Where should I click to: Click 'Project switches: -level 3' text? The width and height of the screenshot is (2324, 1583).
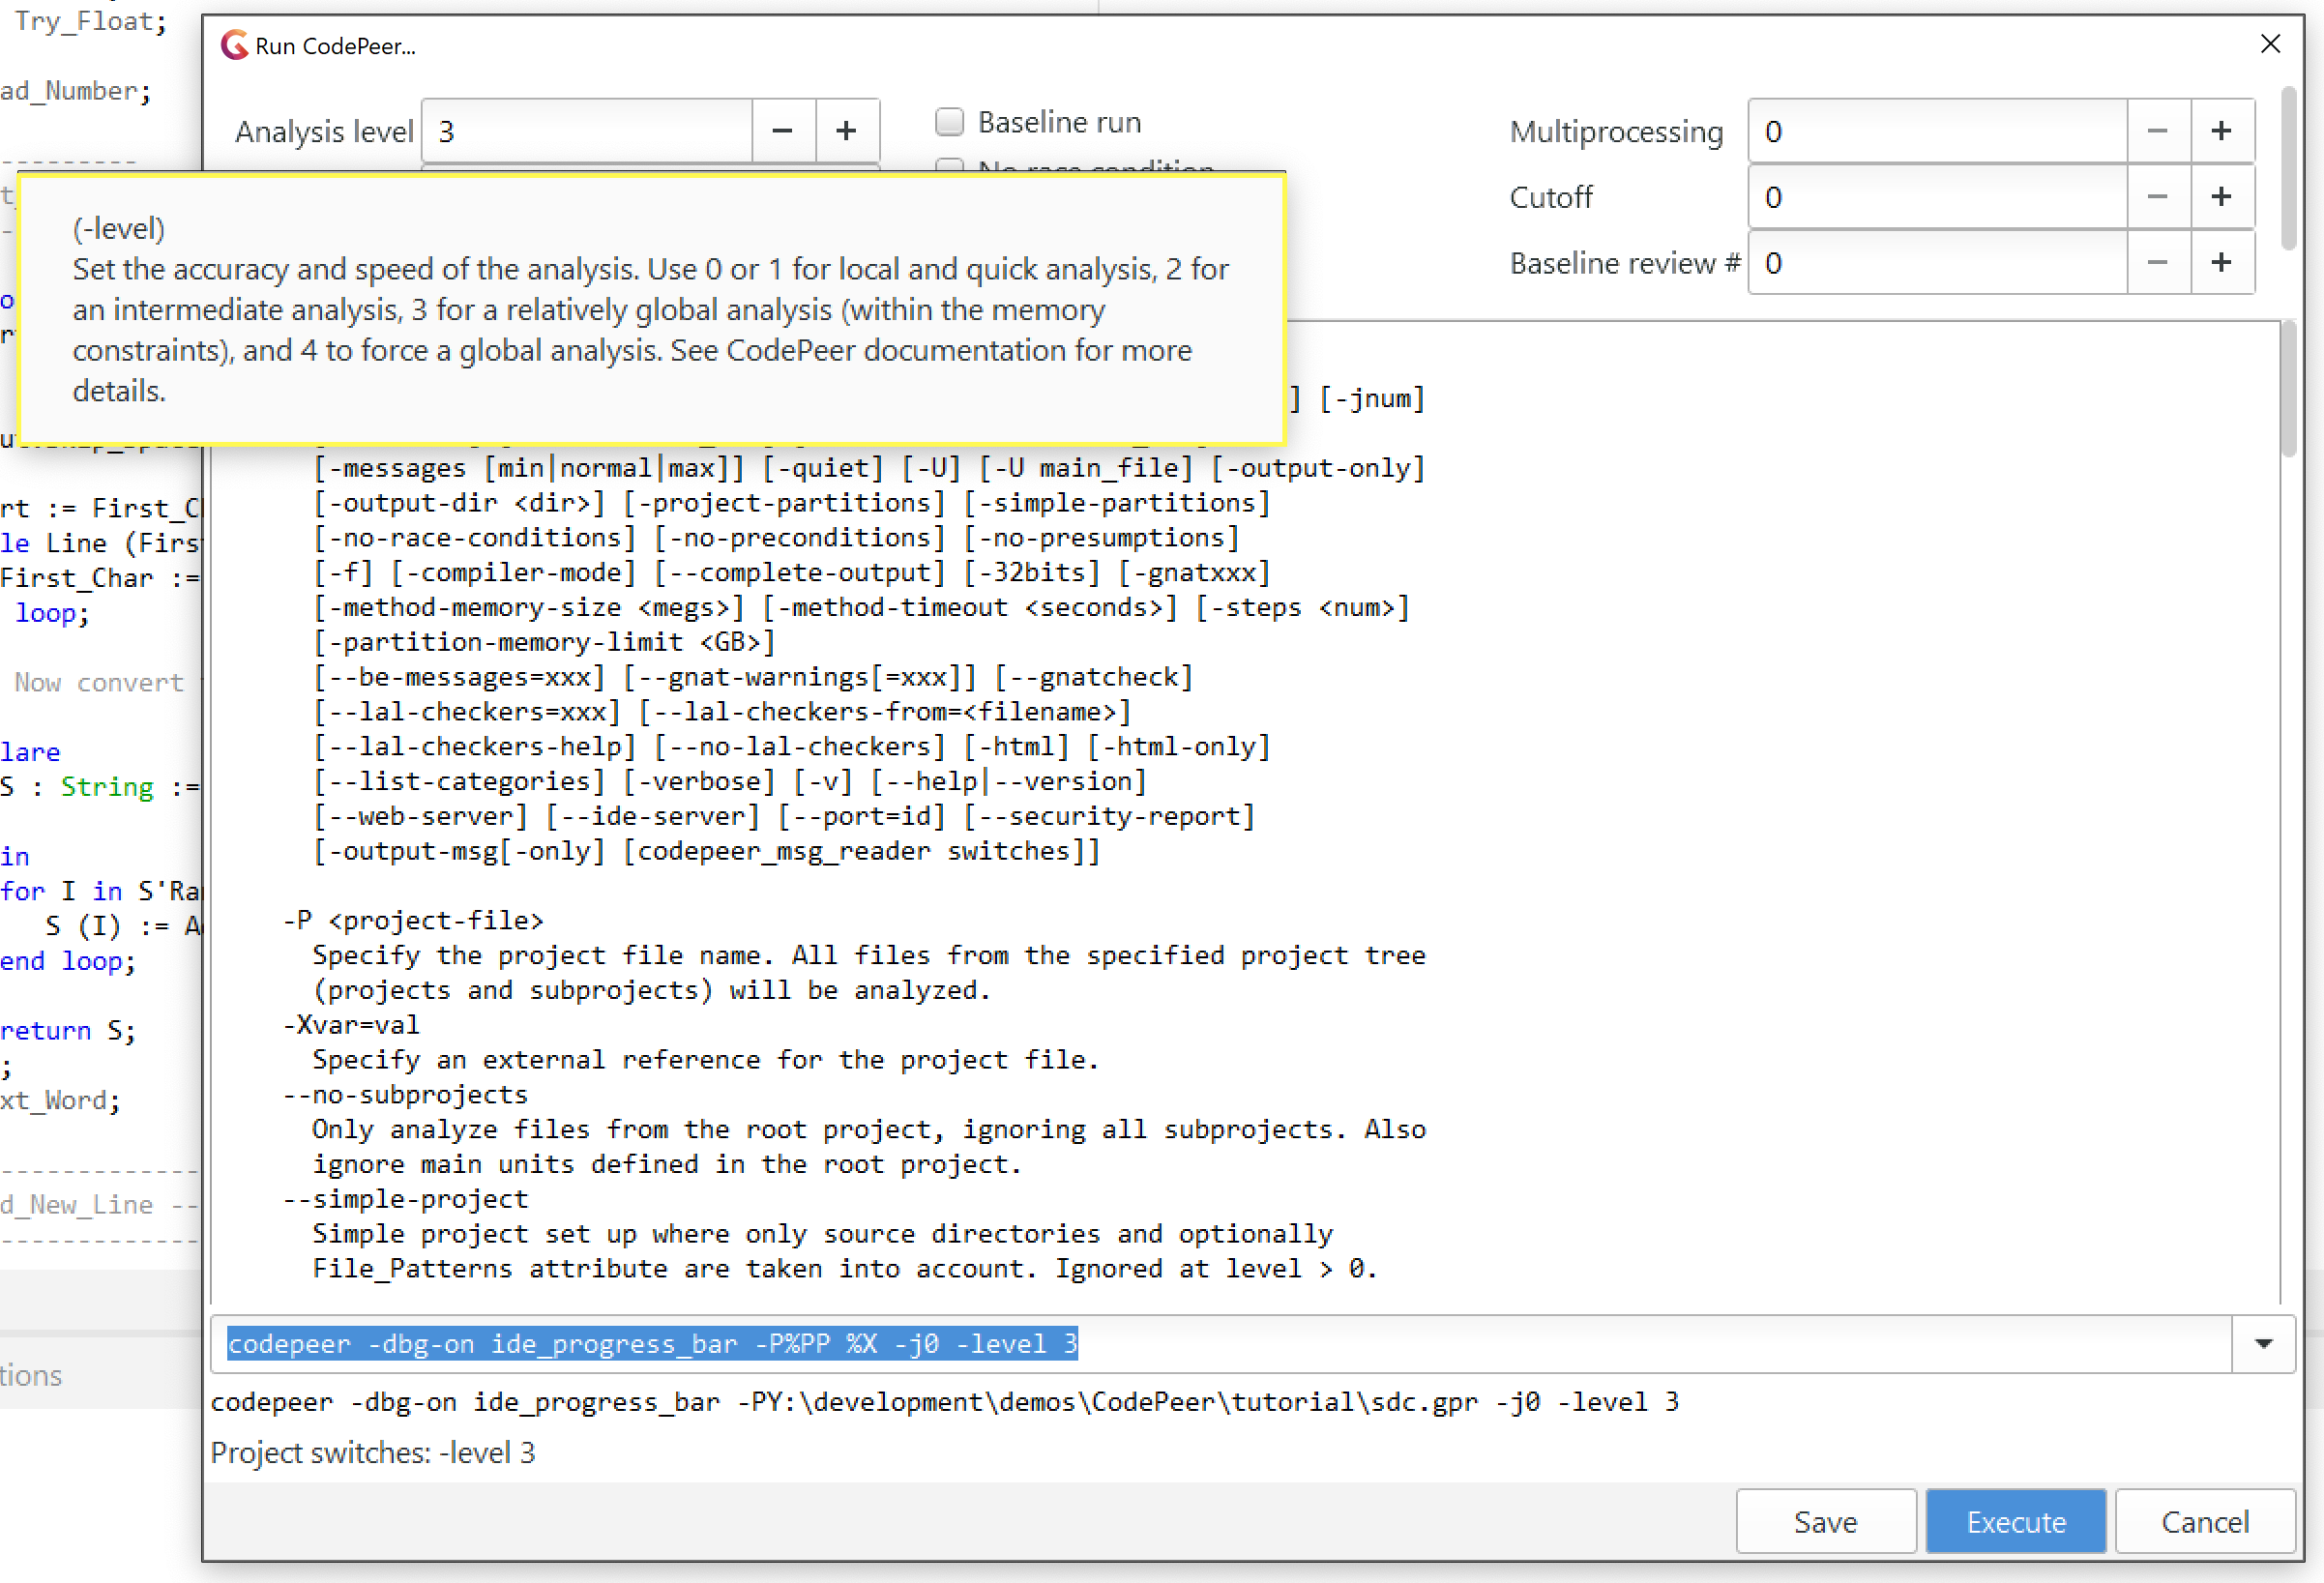(373, 1452)
